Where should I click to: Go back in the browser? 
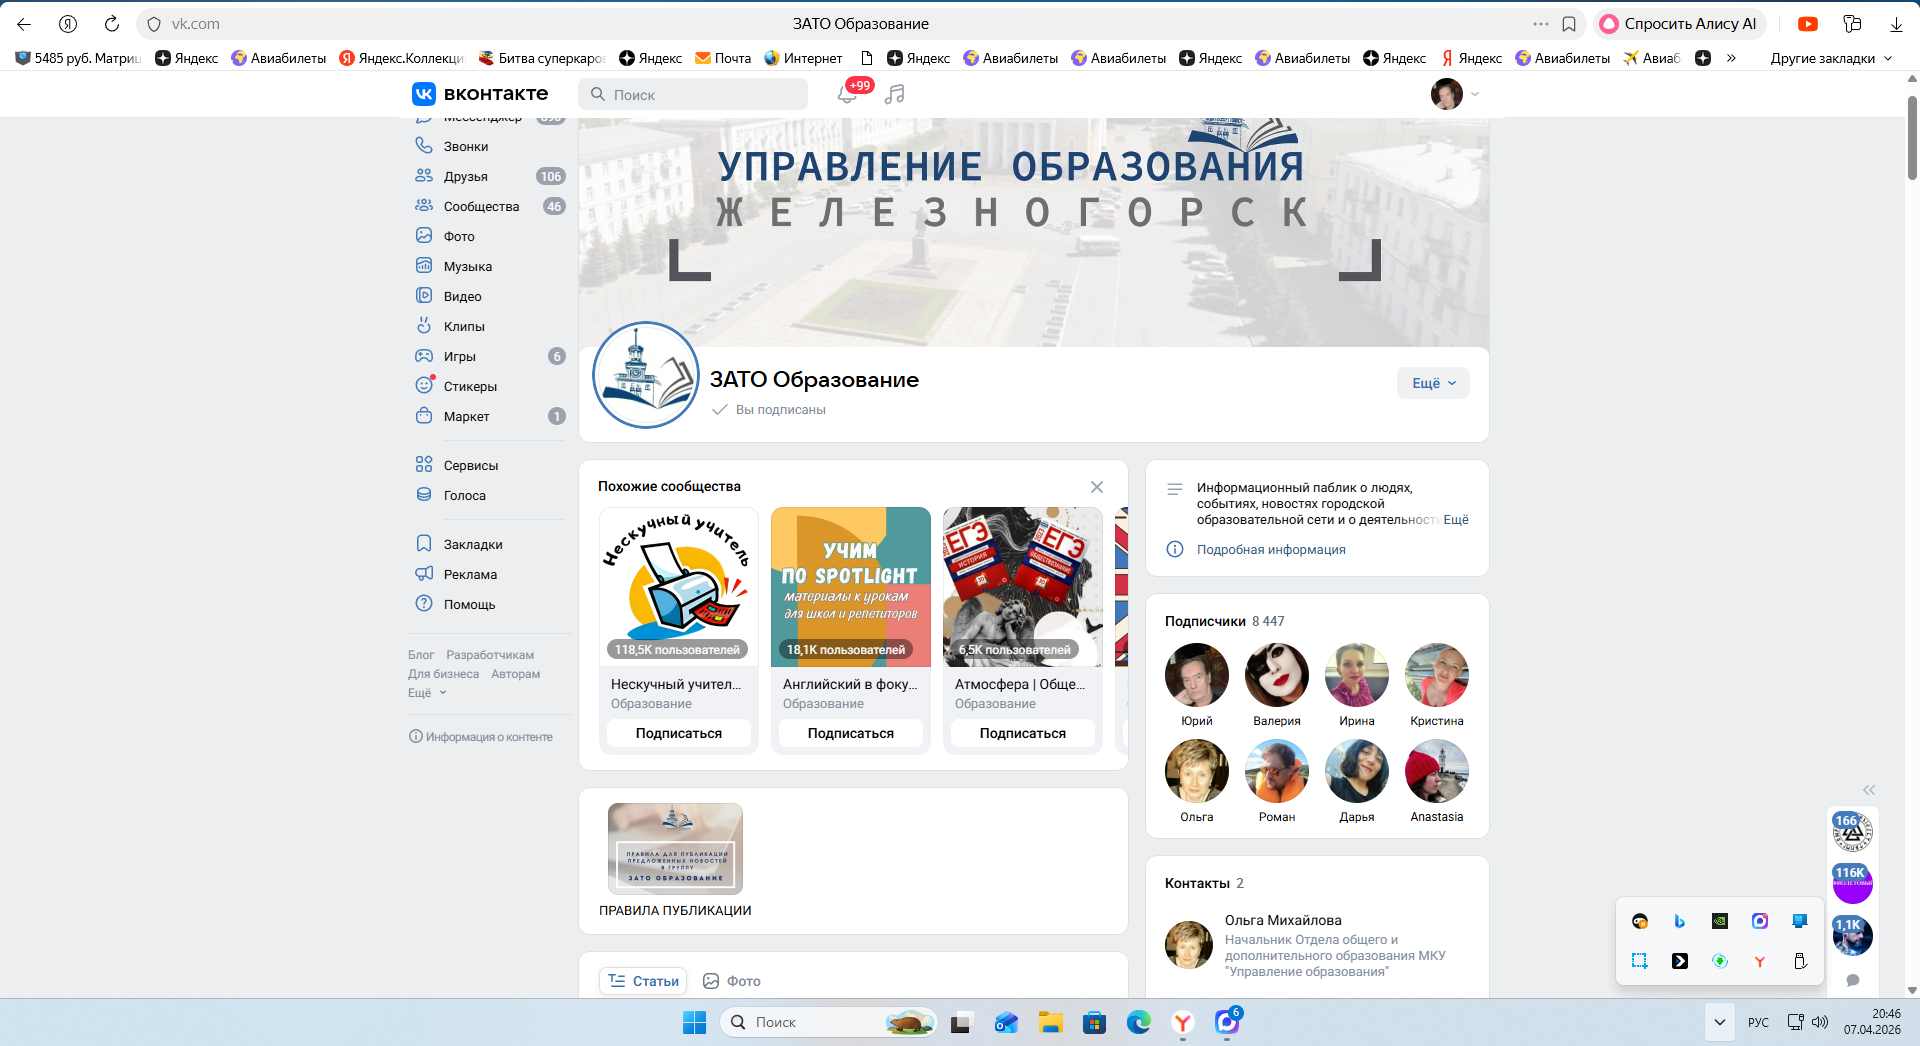(x=24, y=24)
